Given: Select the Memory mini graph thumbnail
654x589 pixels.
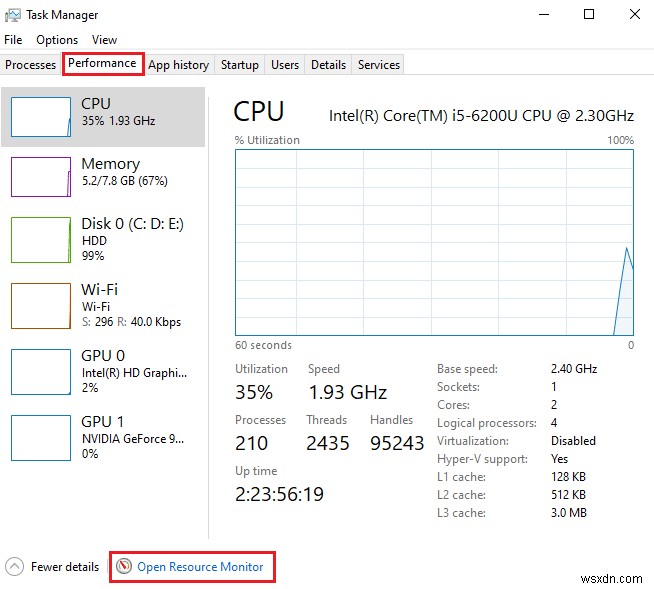Looking at the screenshot, I should coord(41,176).
